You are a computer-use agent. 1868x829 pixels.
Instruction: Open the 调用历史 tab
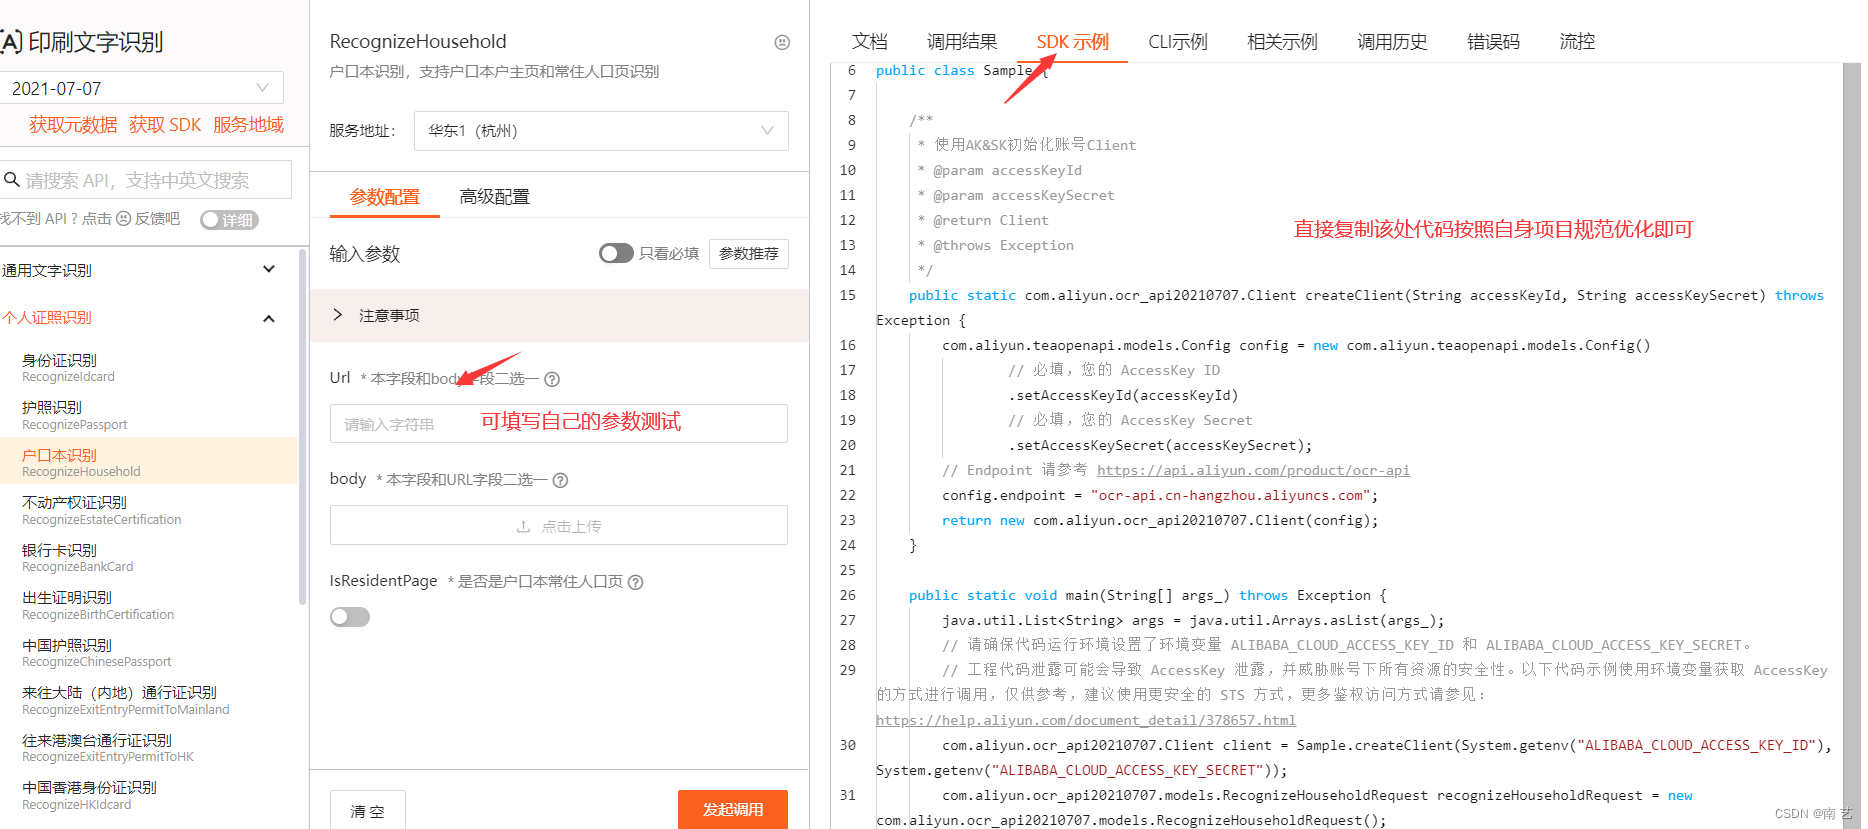[1392, 42]
